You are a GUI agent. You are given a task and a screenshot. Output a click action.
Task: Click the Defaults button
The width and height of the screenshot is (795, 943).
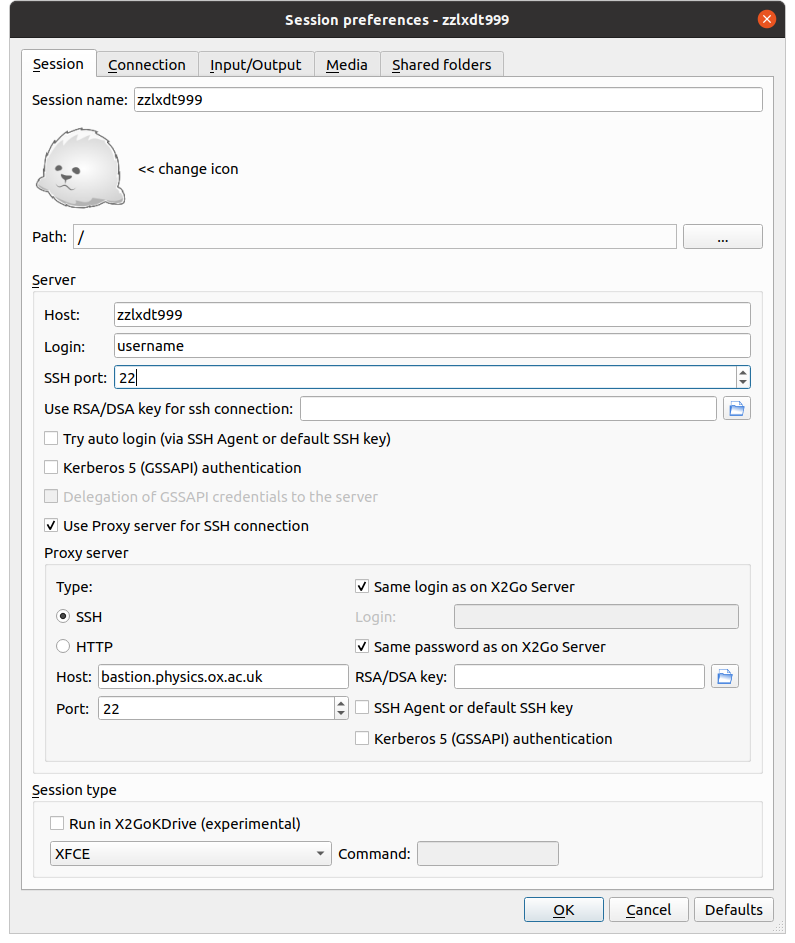tap(733, 909)
